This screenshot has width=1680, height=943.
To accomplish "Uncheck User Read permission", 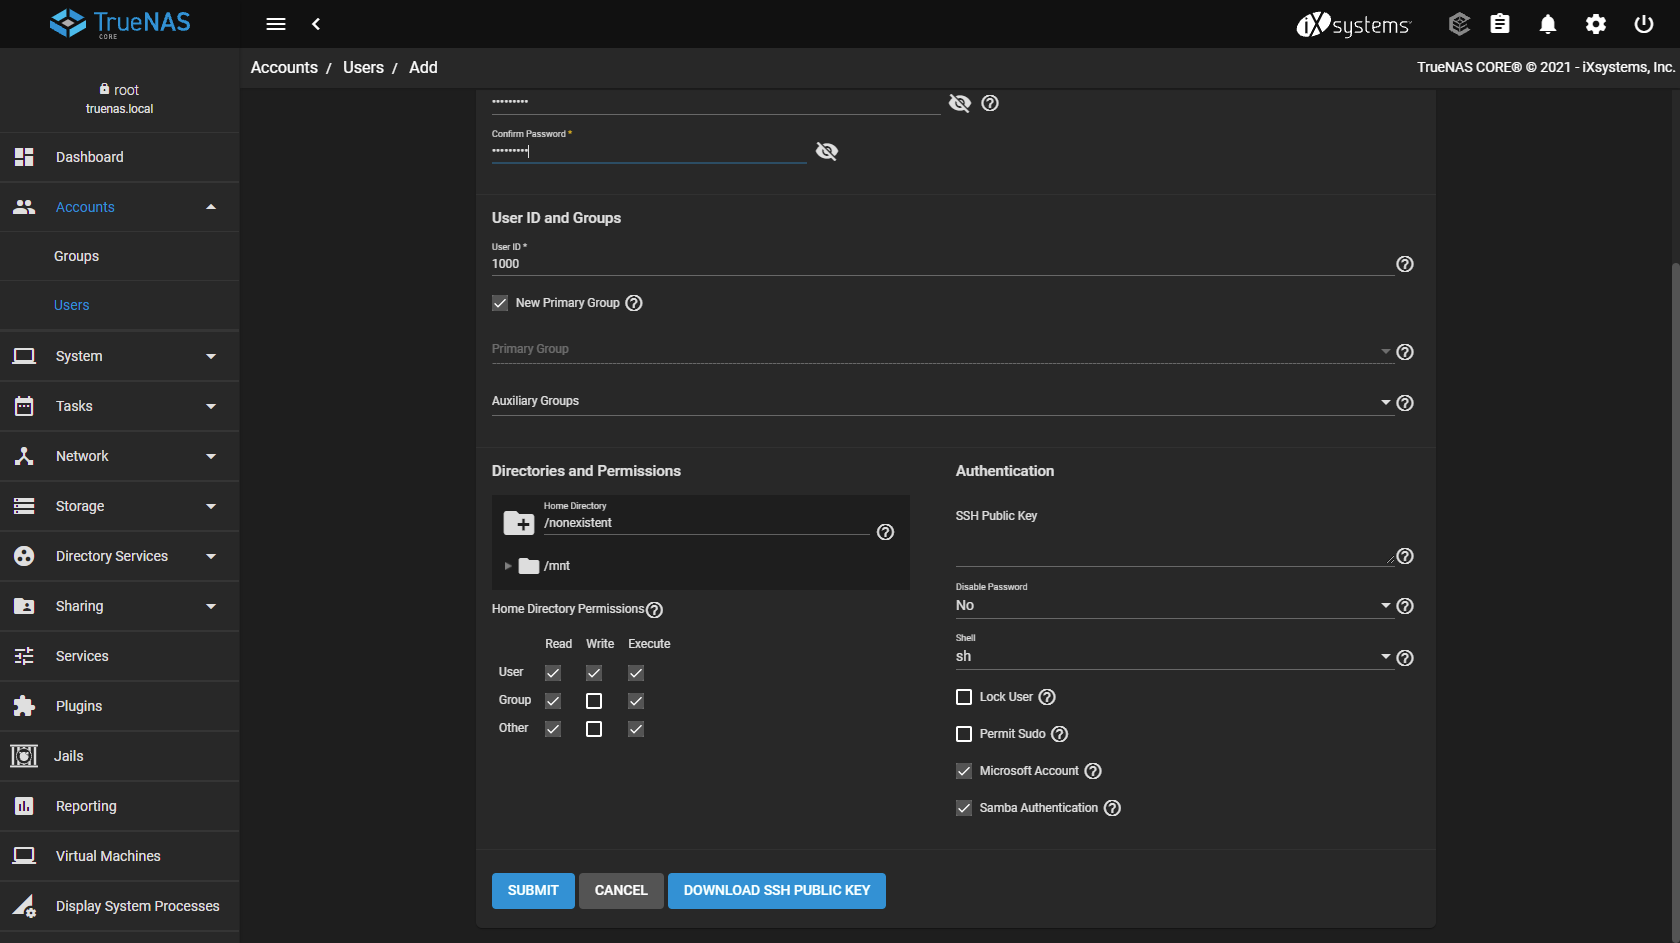I will pyautogui.click(x=553, y=673).
